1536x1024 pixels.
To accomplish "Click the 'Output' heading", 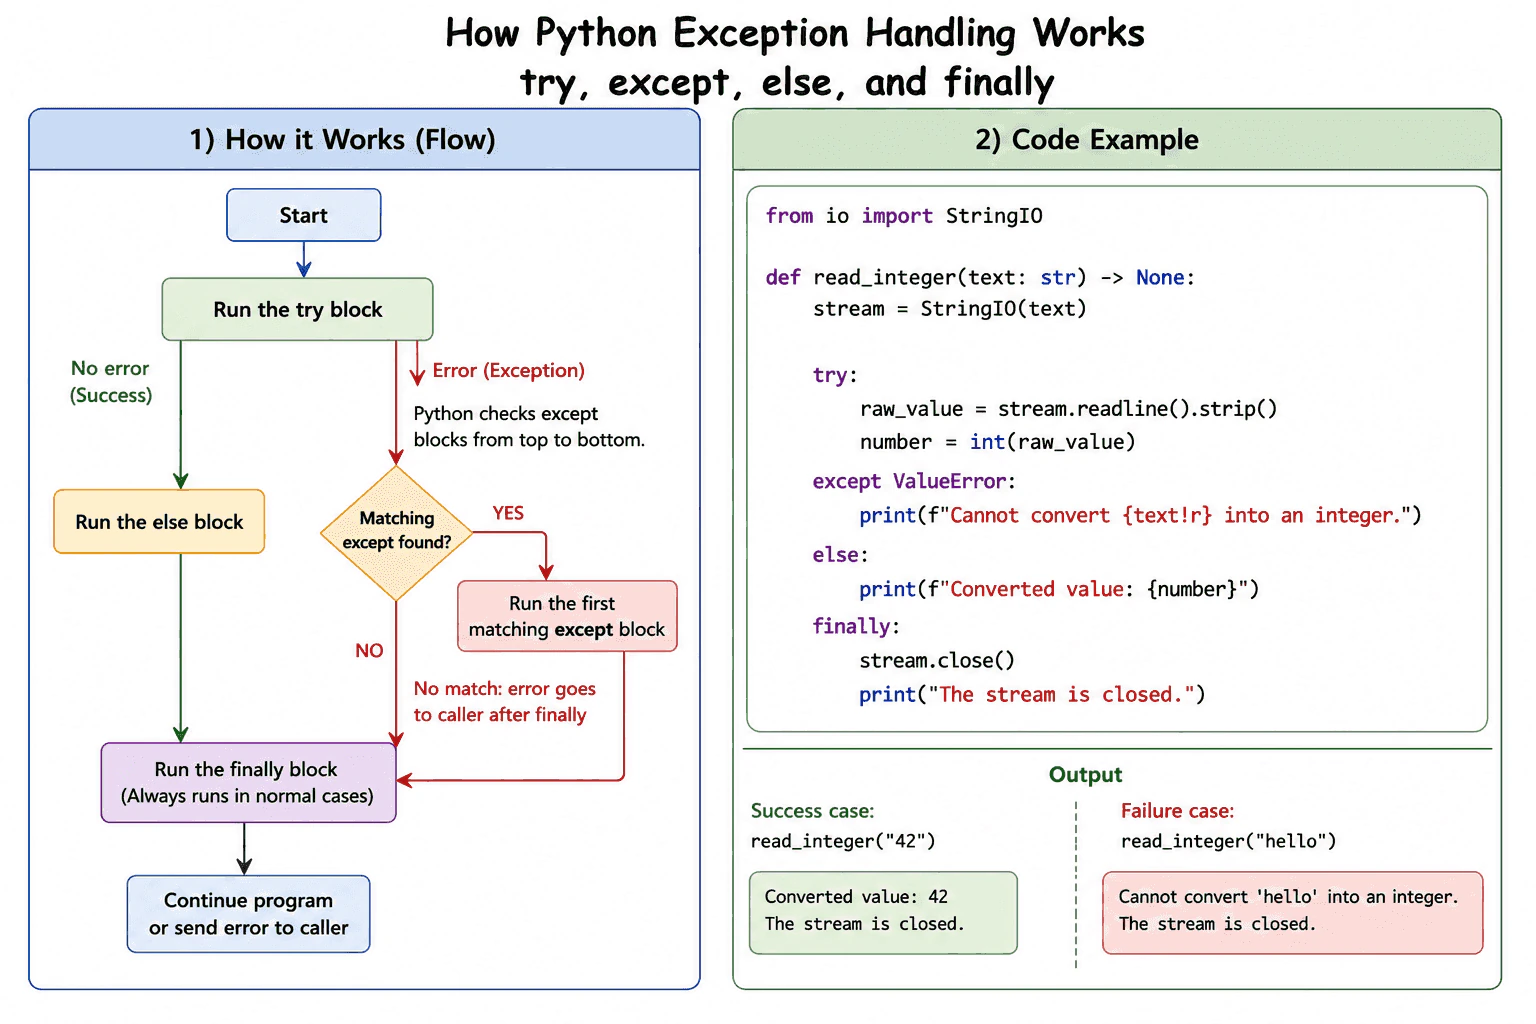I will [x=1085, y=774].
